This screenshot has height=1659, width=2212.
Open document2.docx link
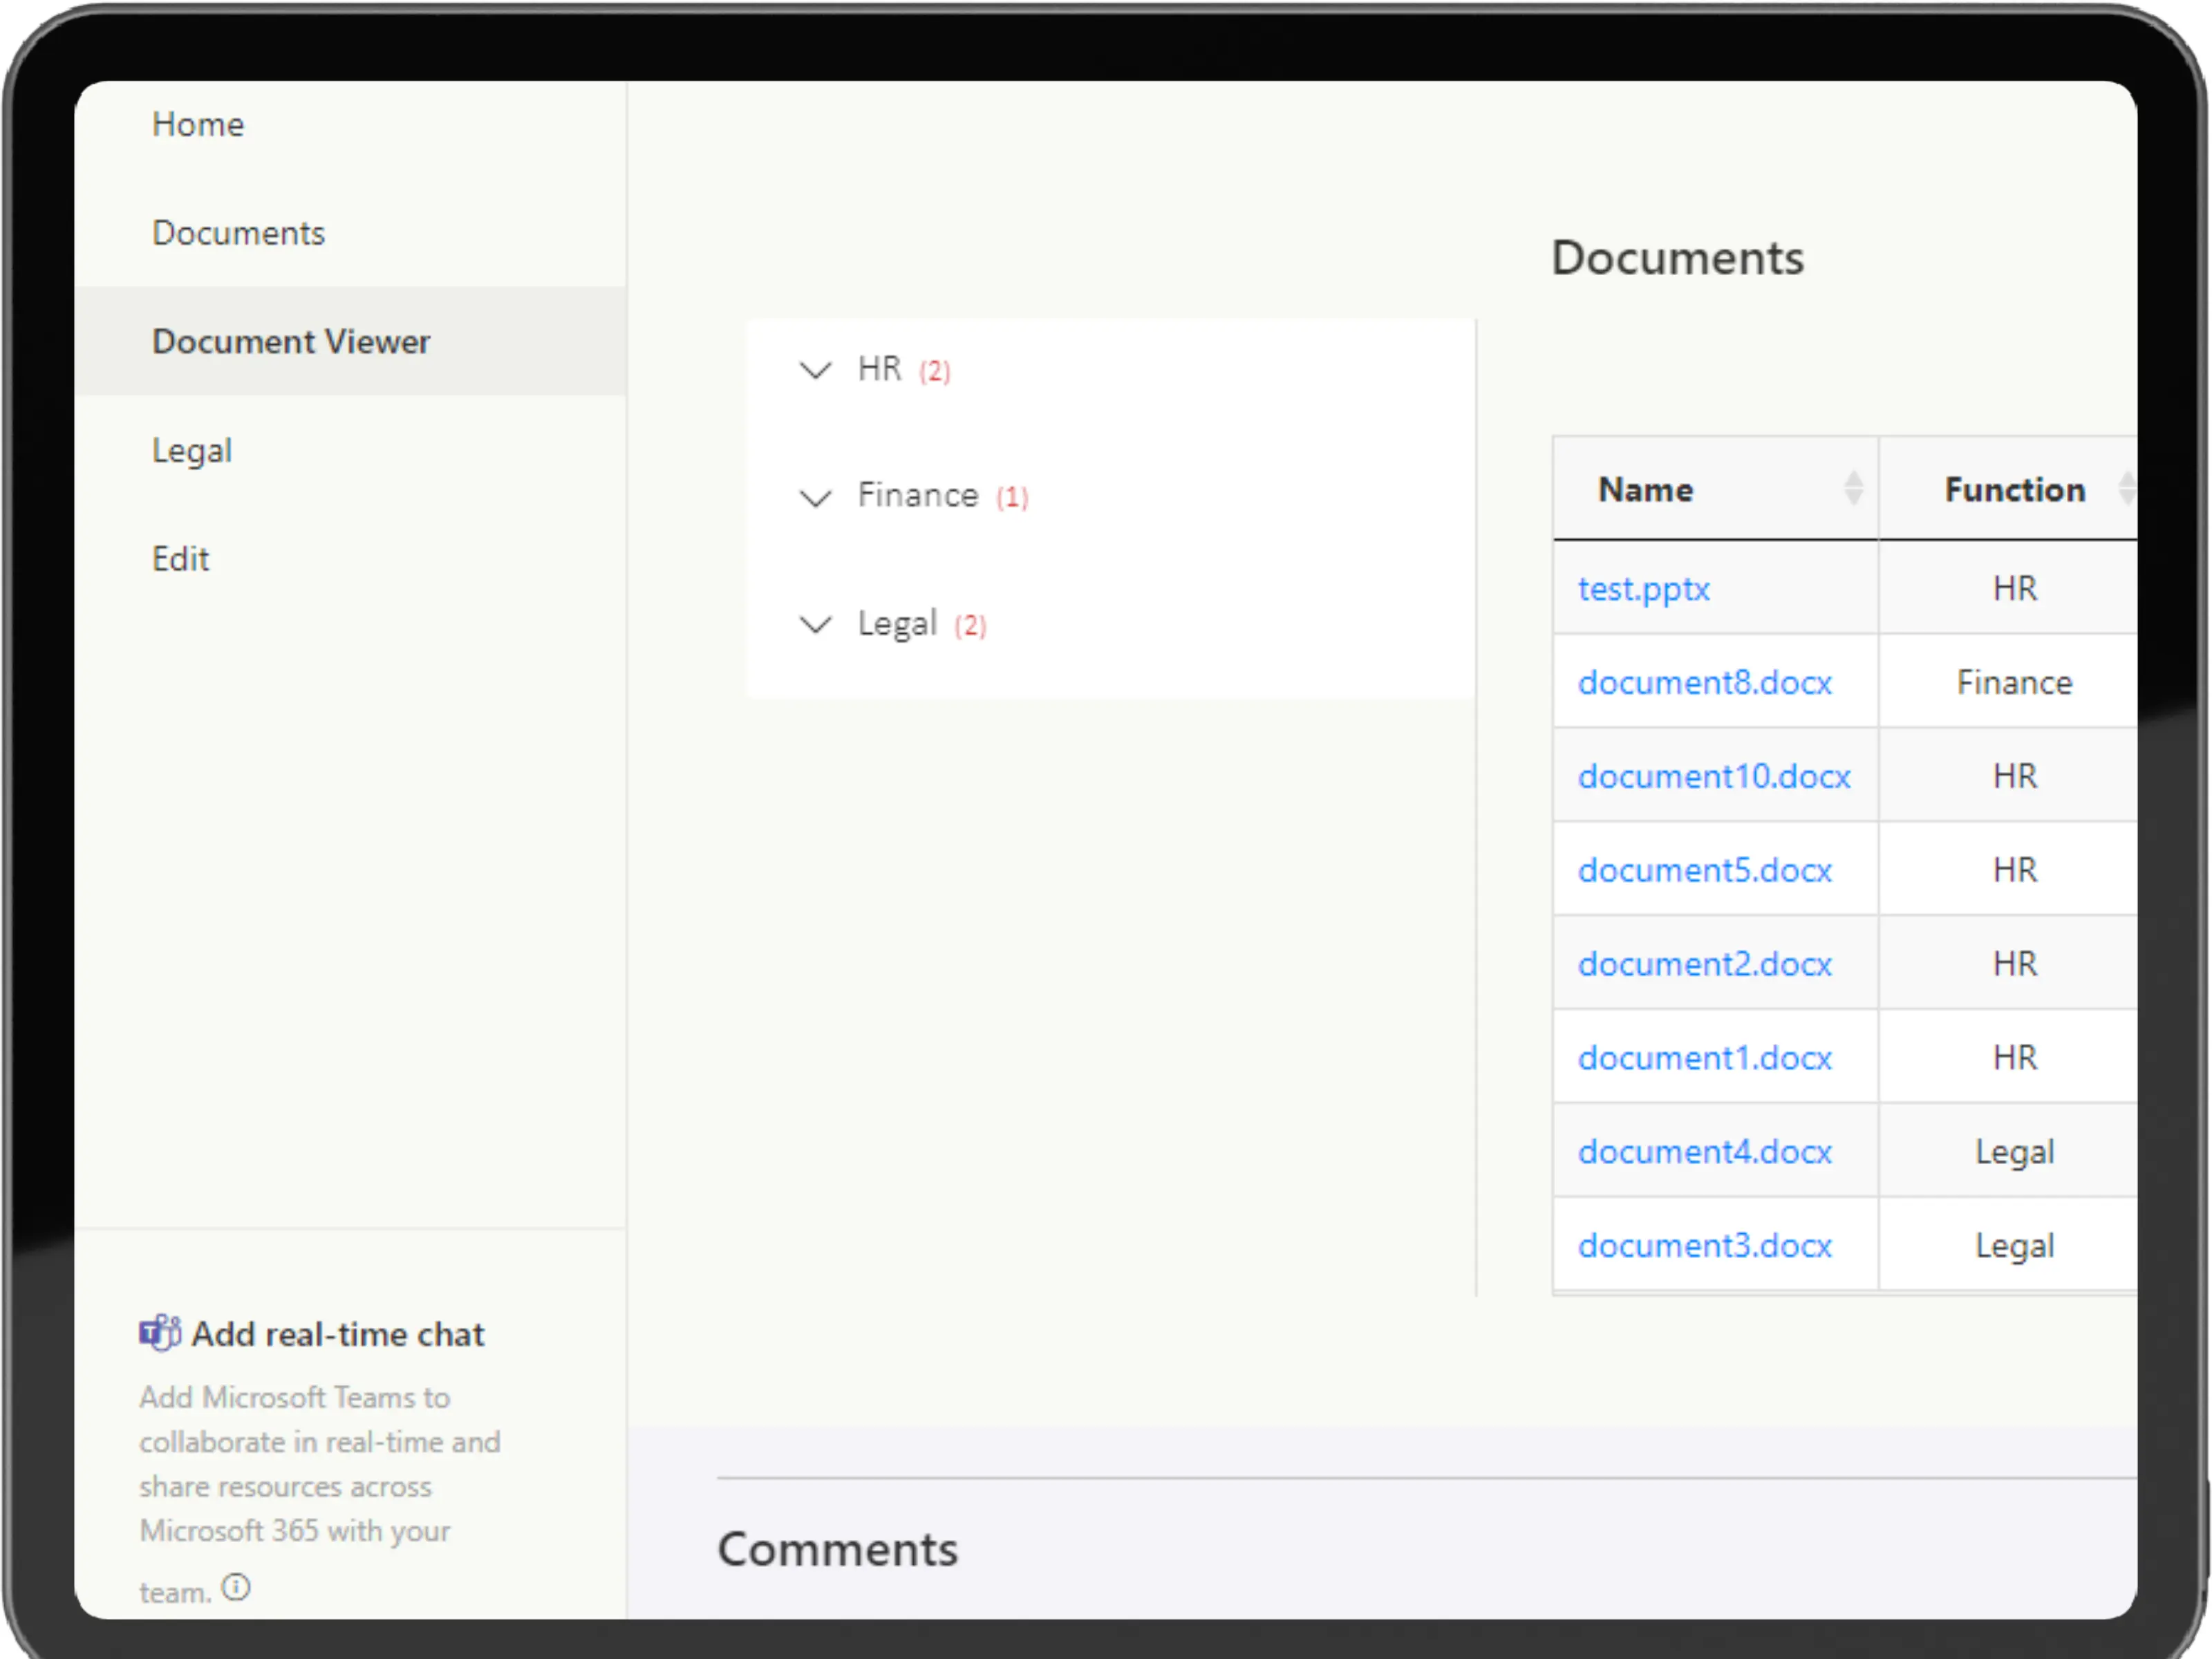tap(1704, 964)
